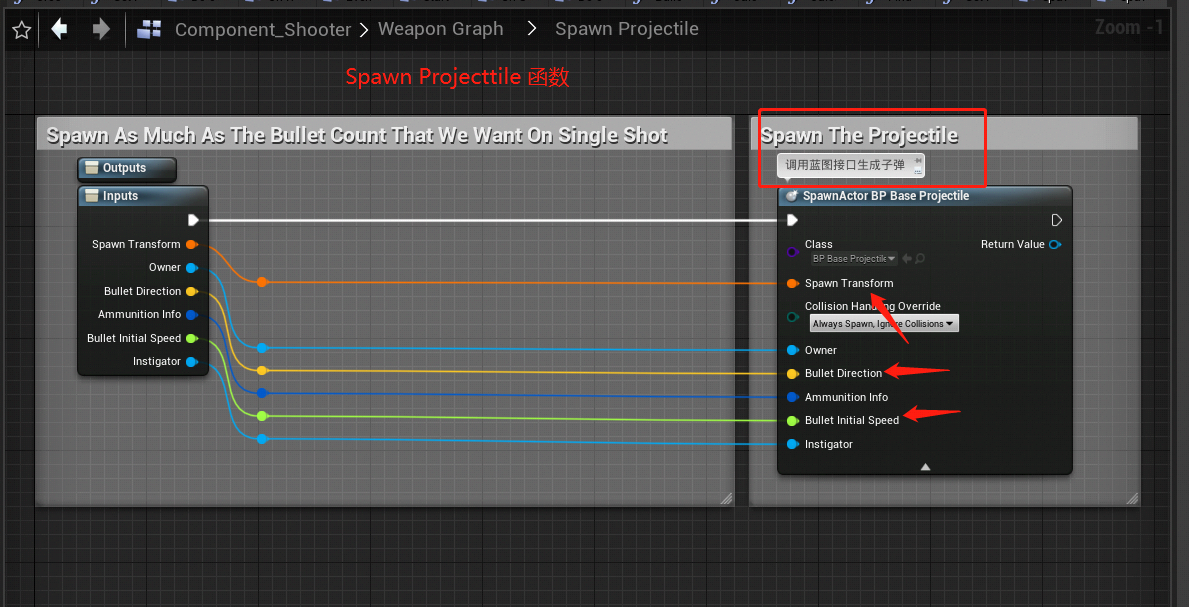Click the orange Spawn Transform wire connection point
The height and width of the screenshot is (607, 1189).
coord(261,282)
